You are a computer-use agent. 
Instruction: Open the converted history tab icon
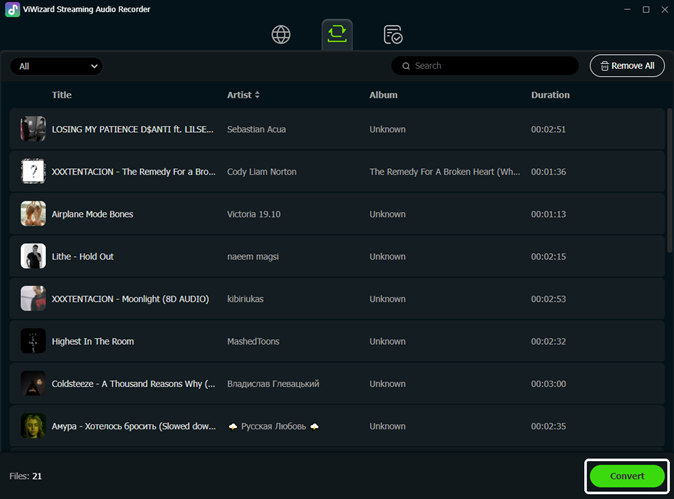(393, 35)
